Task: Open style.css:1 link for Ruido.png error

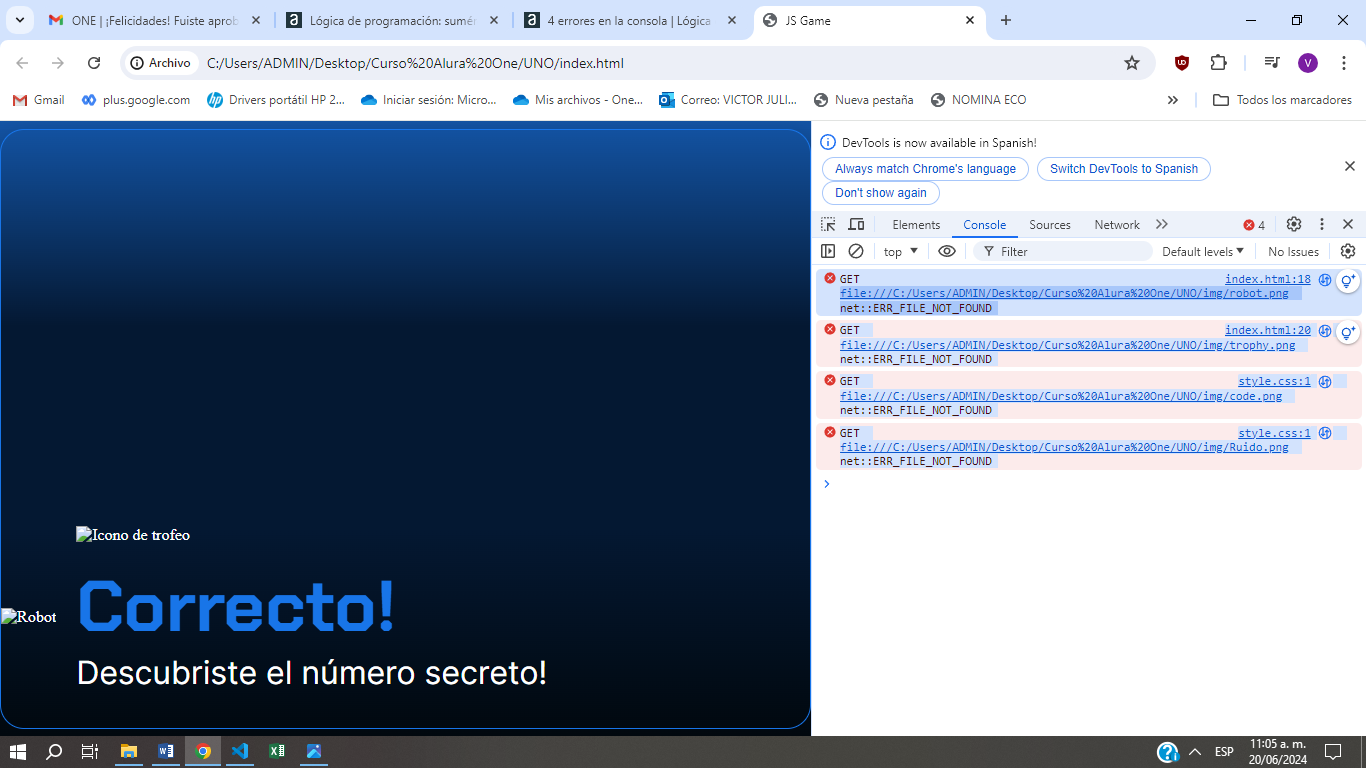Action: (1274, 433)
